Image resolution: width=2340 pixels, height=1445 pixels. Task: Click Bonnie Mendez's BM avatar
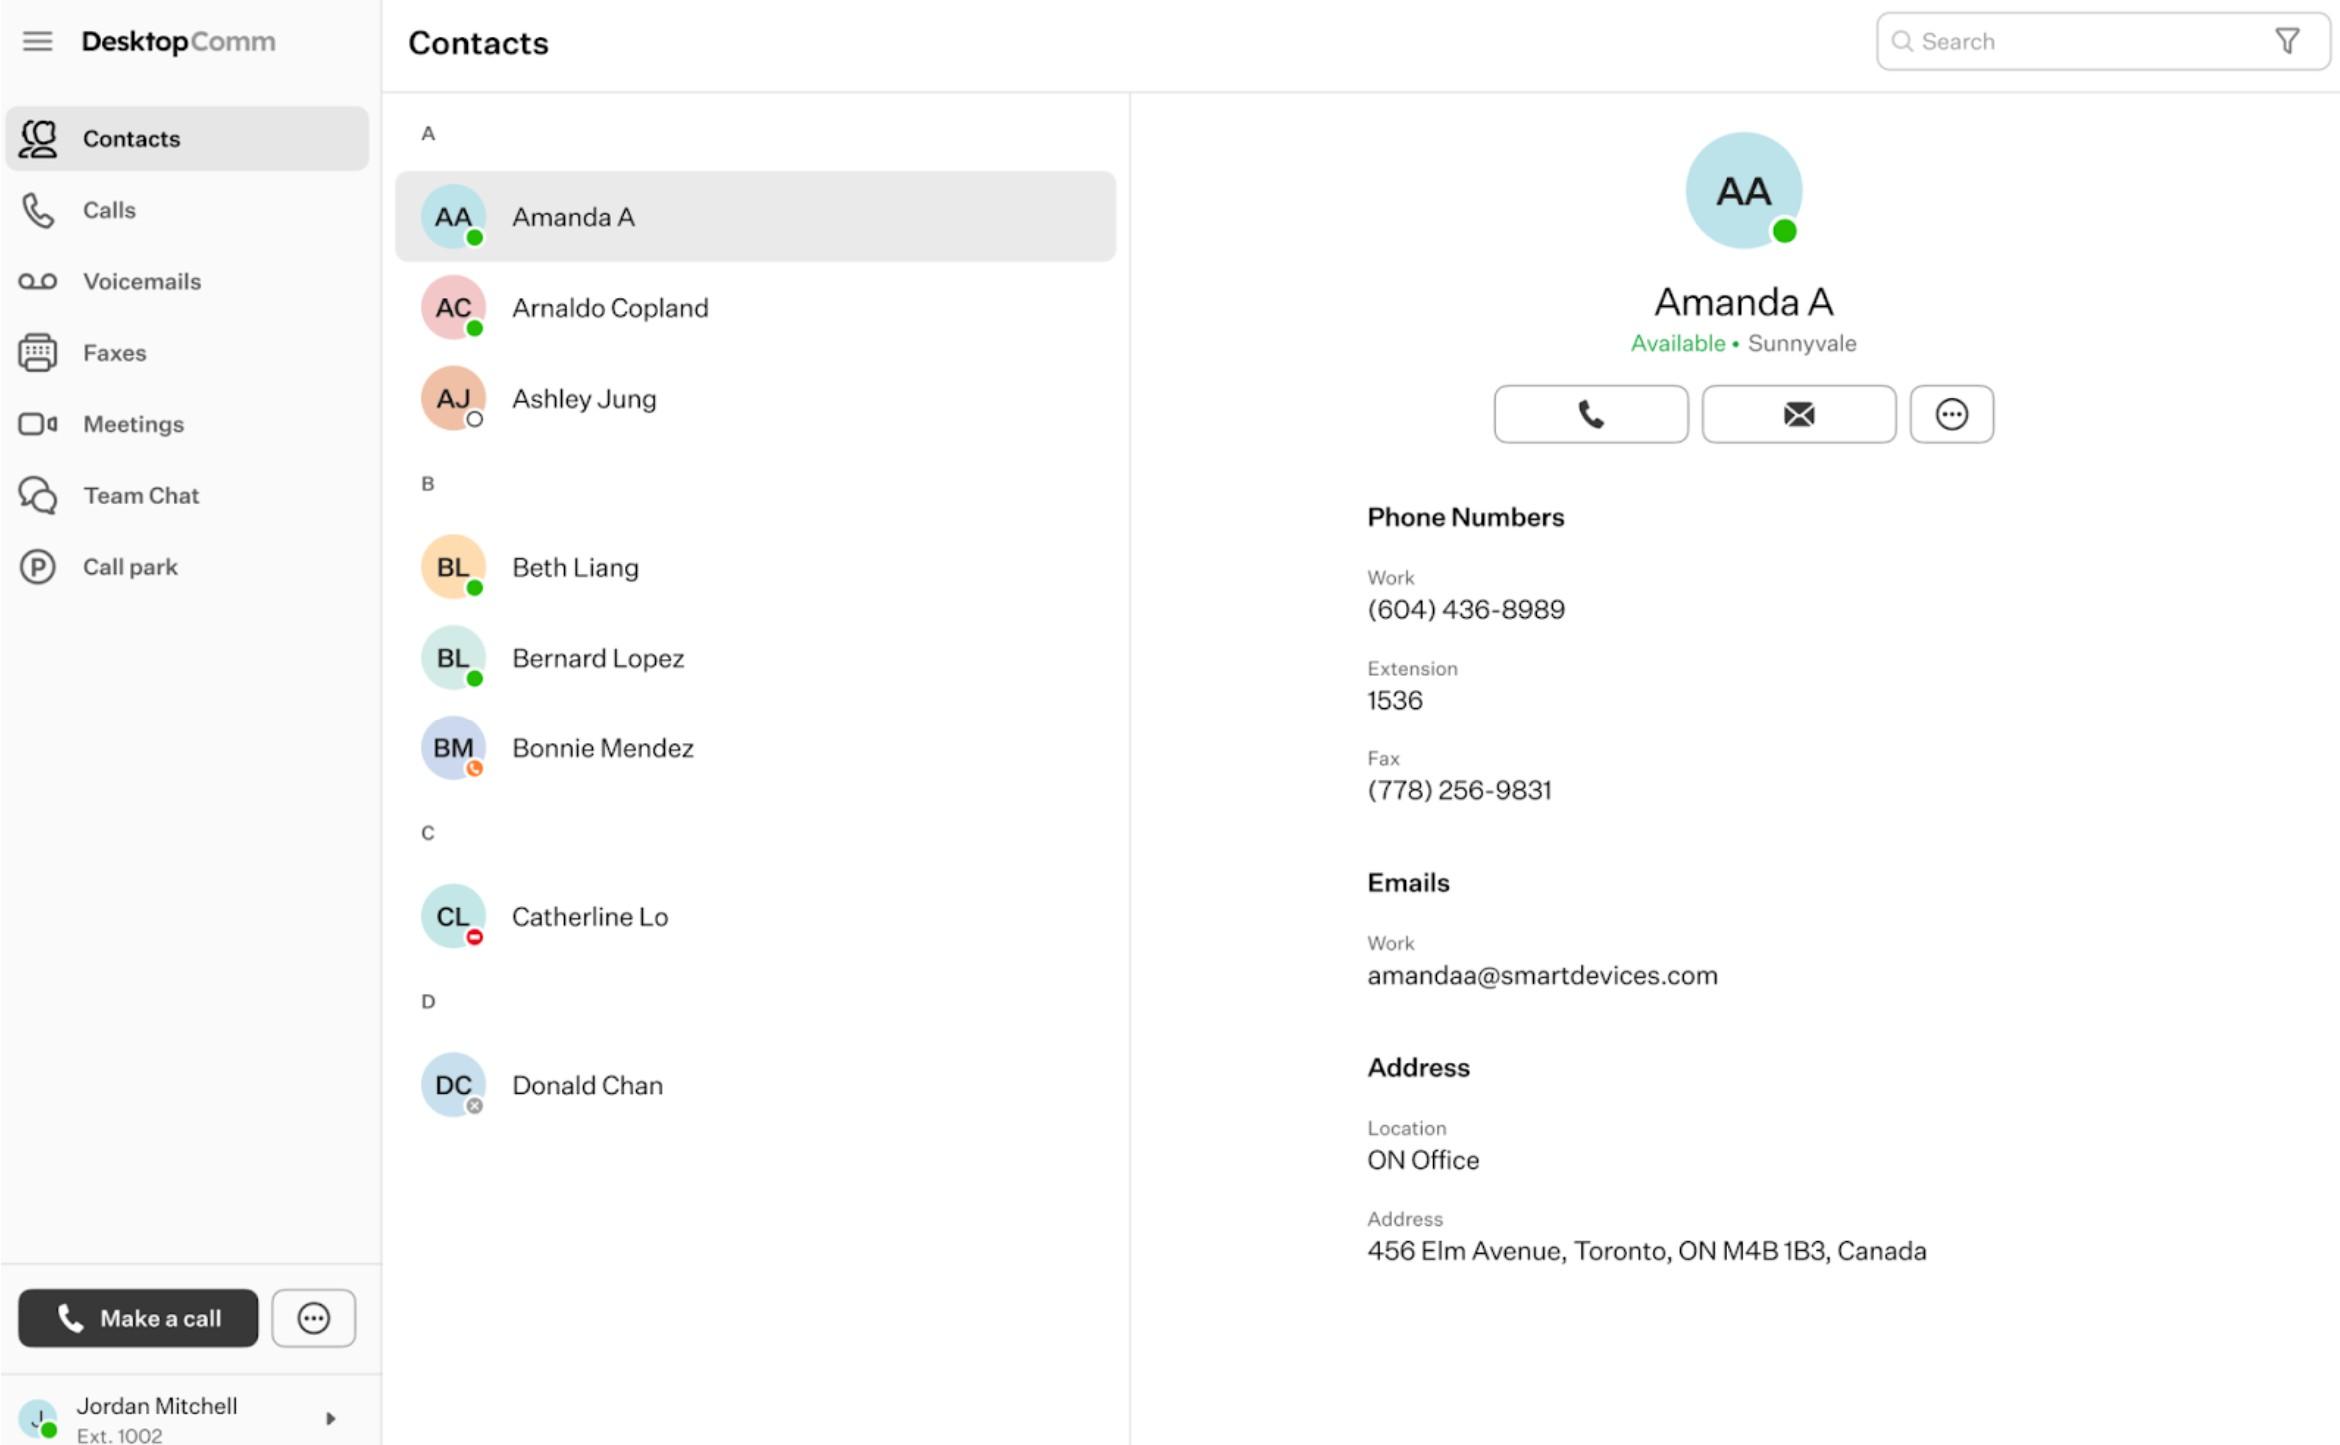click(x=453, y=748)
